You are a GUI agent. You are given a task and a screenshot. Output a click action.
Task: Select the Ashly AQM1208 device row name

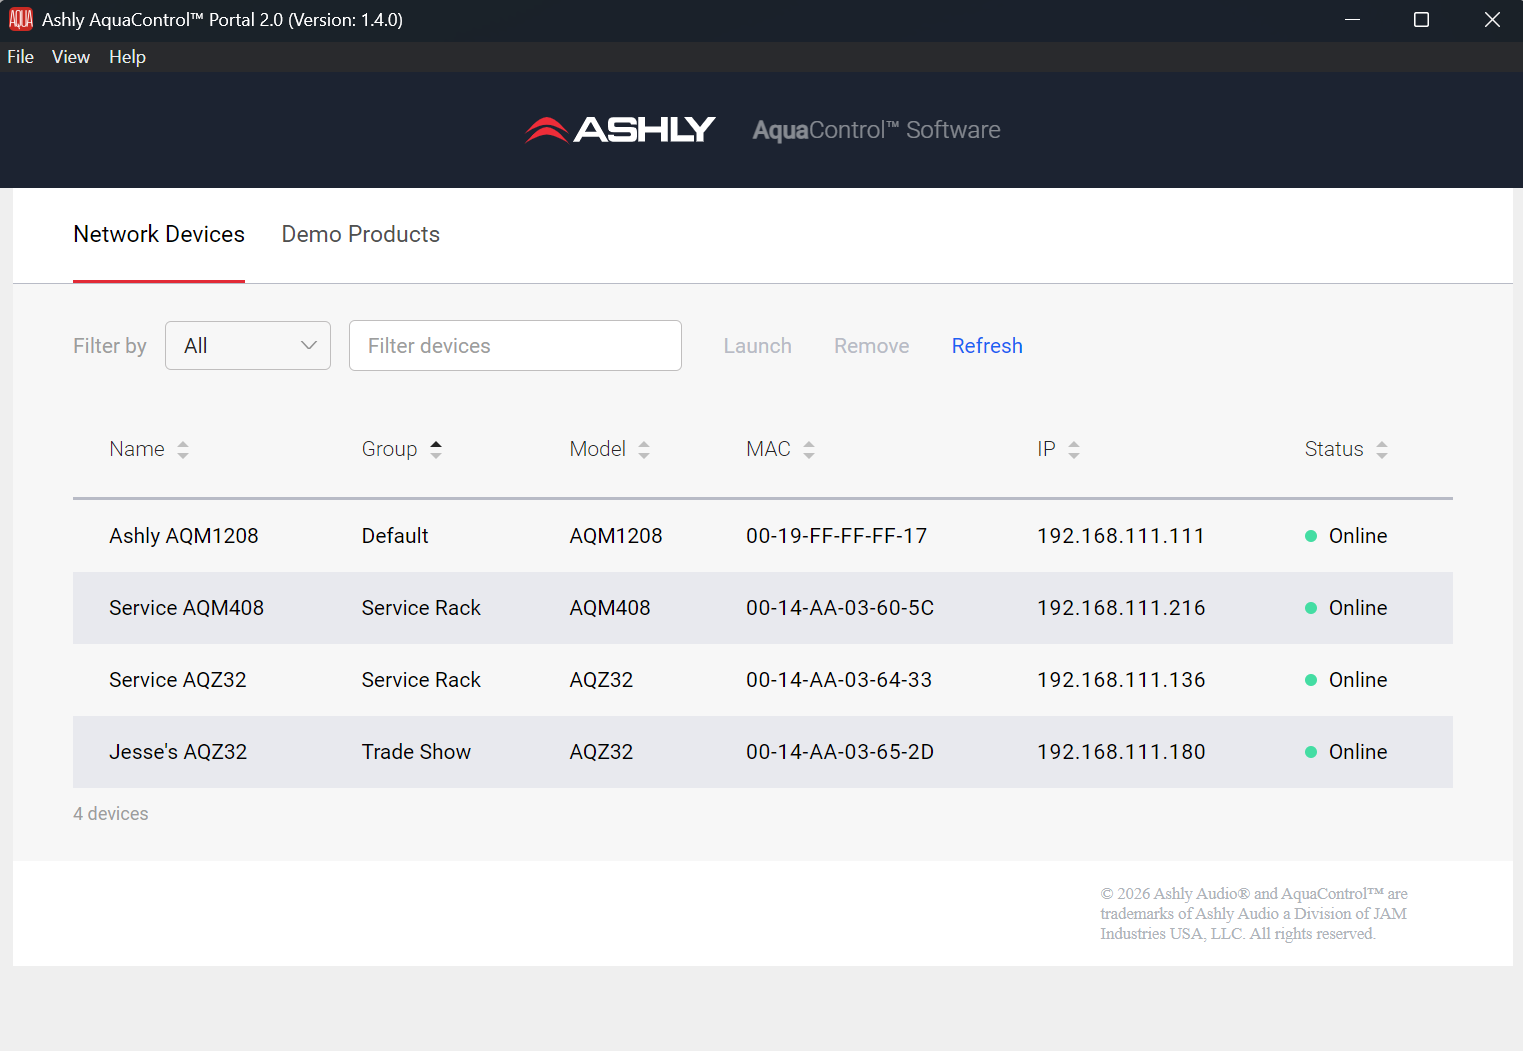pyautogui.click(x=184, y=536)
